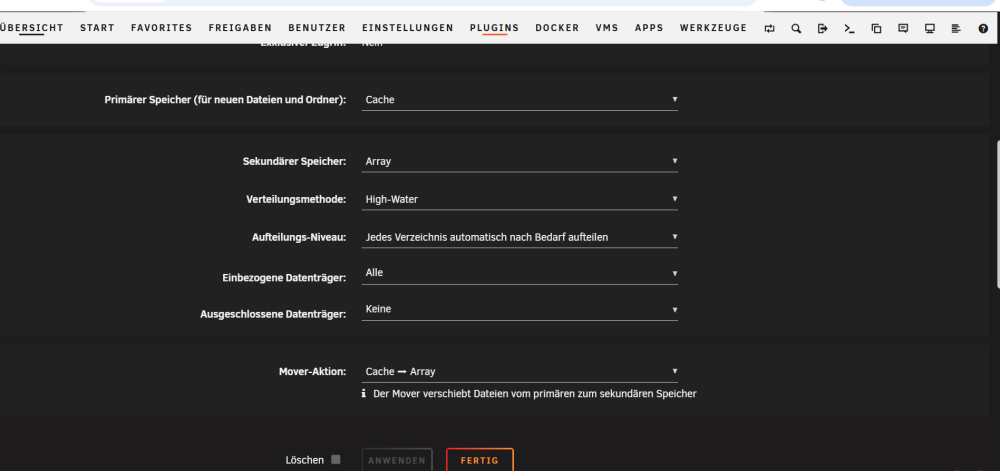Select the Benutzer menu tab
Screen dimensions: 1000x471
pyautogui.click(x=317, y=28)
